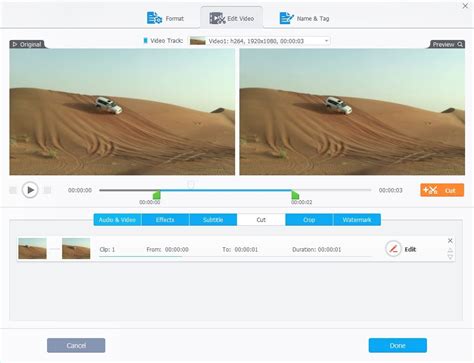
Task: Click the 'Duration: 00:00:01' text
Action: pyautogui.click(x=316, y=249)
